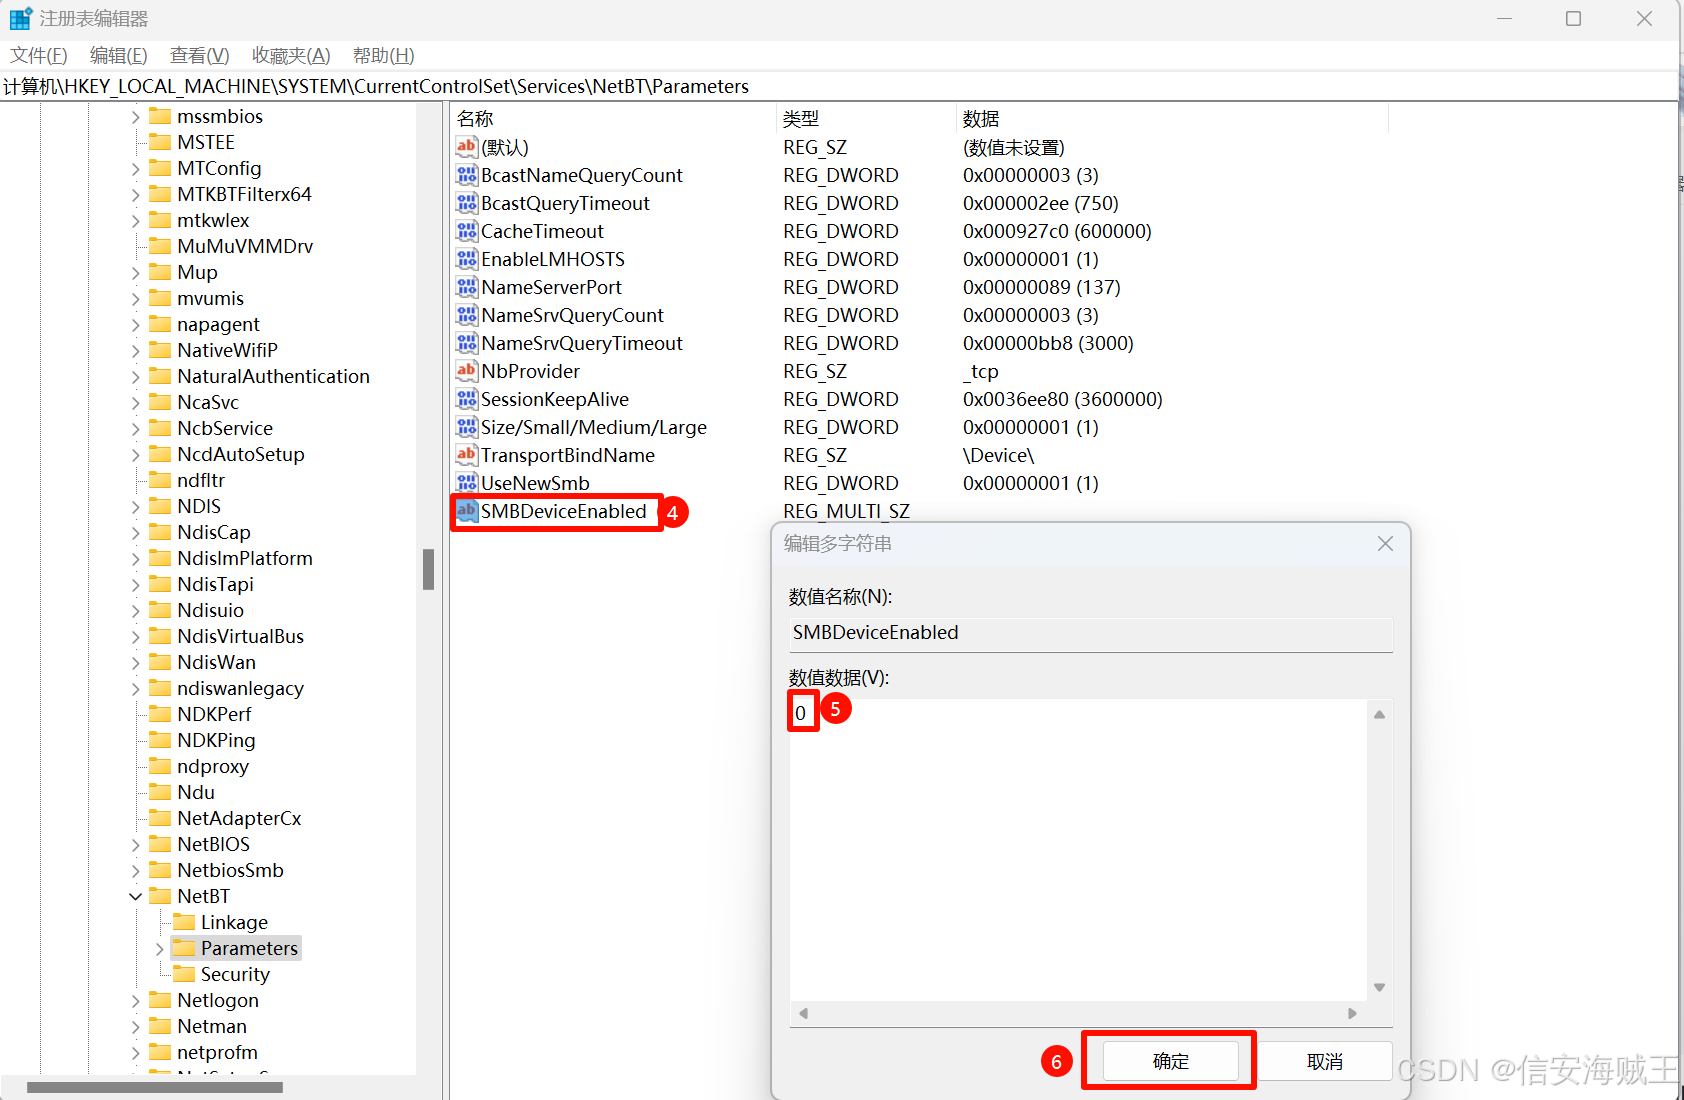Click the NetBIOS folder icon
Image resolution: width=1684 pixels, height=1100 pixels.
click(x=160, y=843)
